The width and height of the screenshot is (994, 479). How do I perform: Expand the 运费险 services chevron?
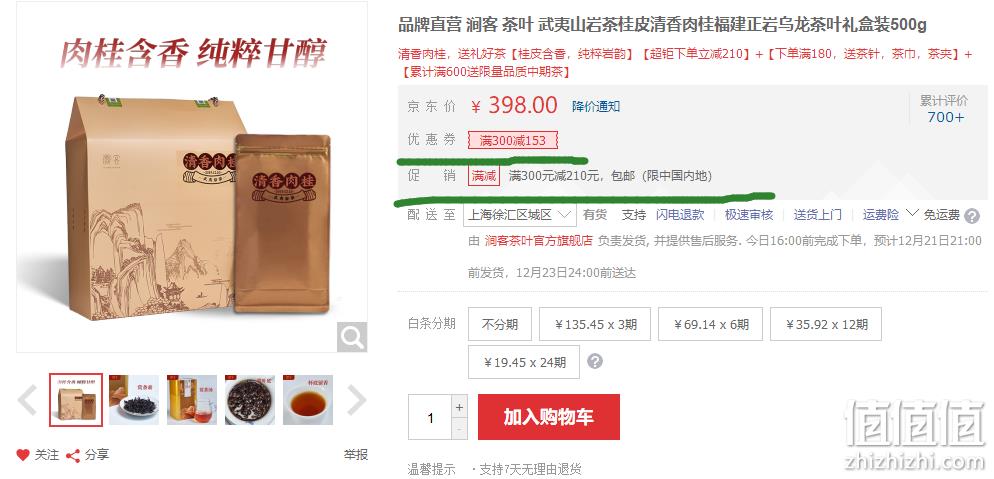tap(912, 213)
